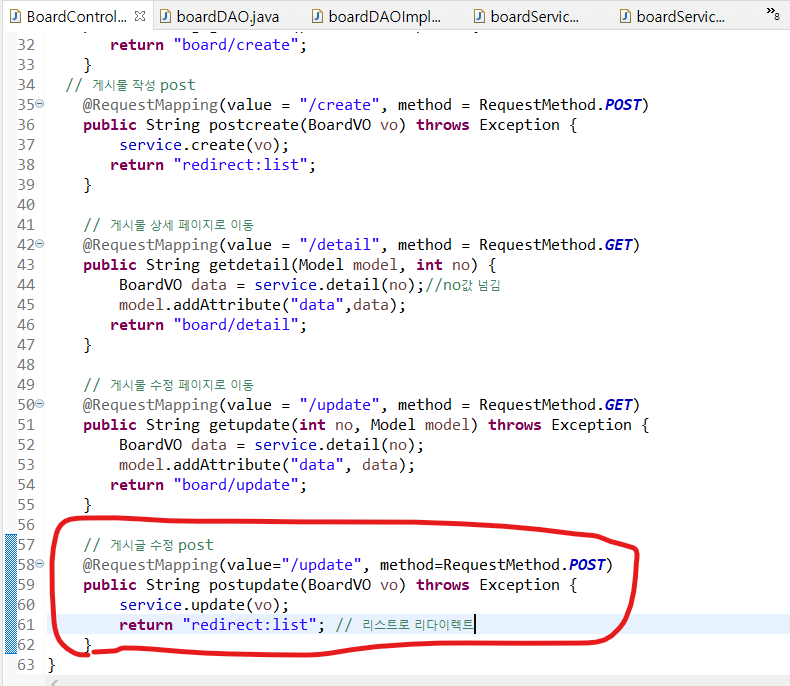Click RequestMethod.POST on line 58

tap(524, 565)
